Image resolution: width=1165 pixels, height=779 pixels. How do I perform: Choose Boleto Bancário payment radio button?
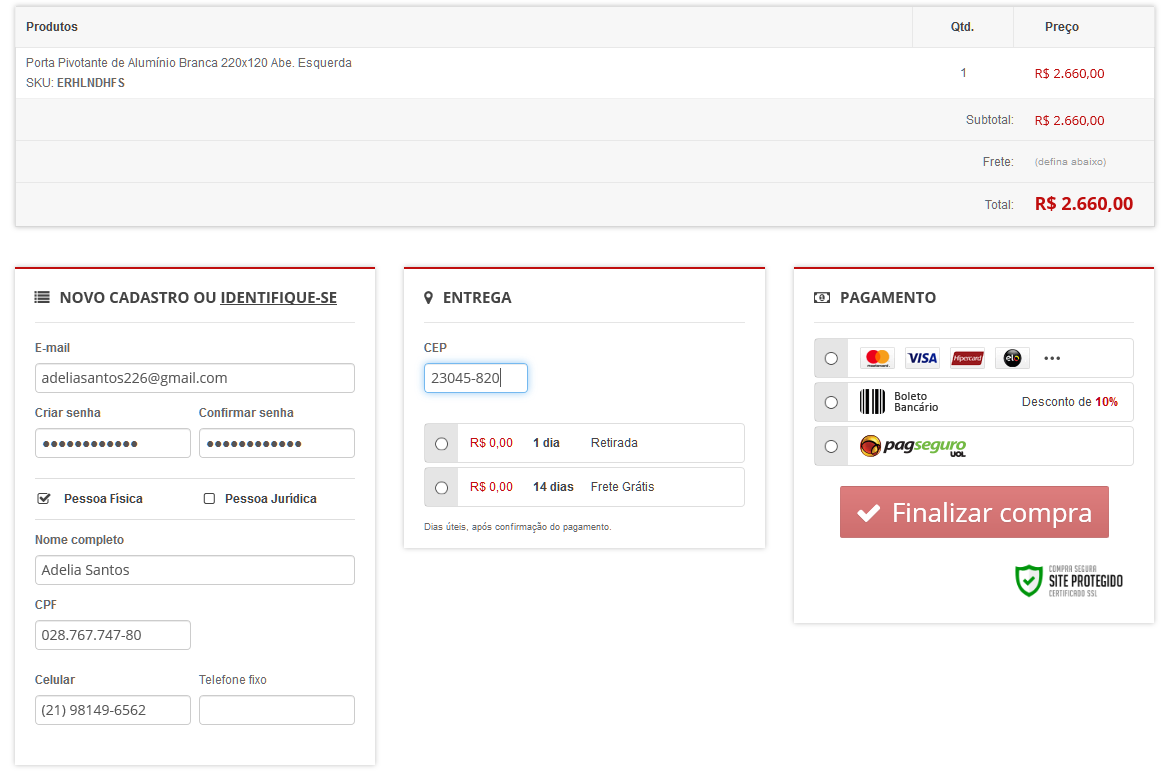pyautogui.click(x=831, y=402)
